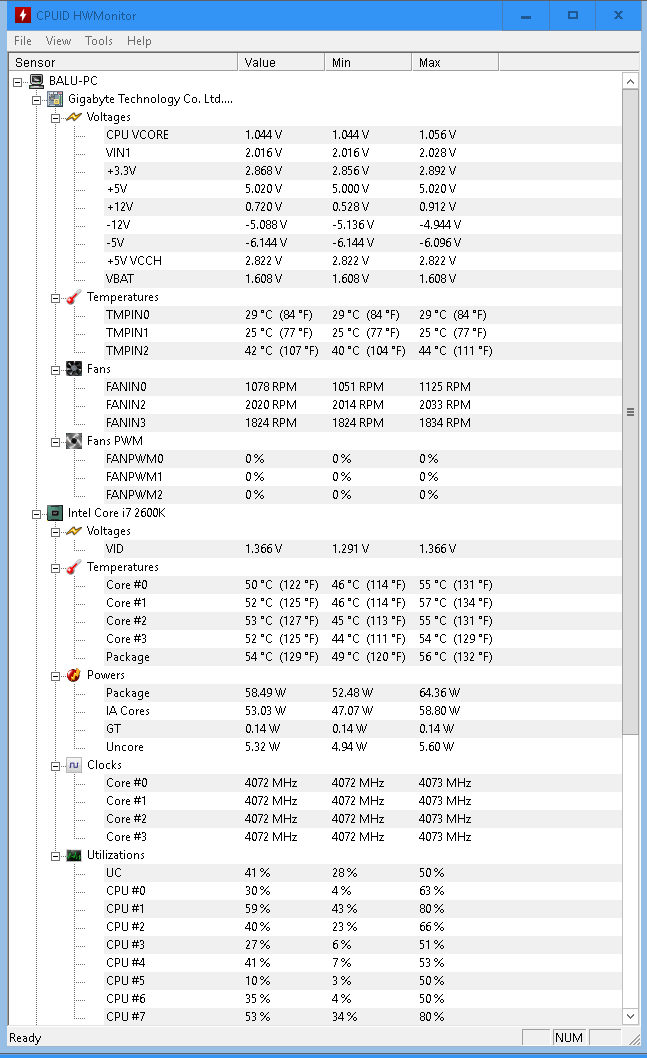The width and height of the screenshot is (647, 1058).
Task: Minimize the HWMonitor window
Action: 526,15
